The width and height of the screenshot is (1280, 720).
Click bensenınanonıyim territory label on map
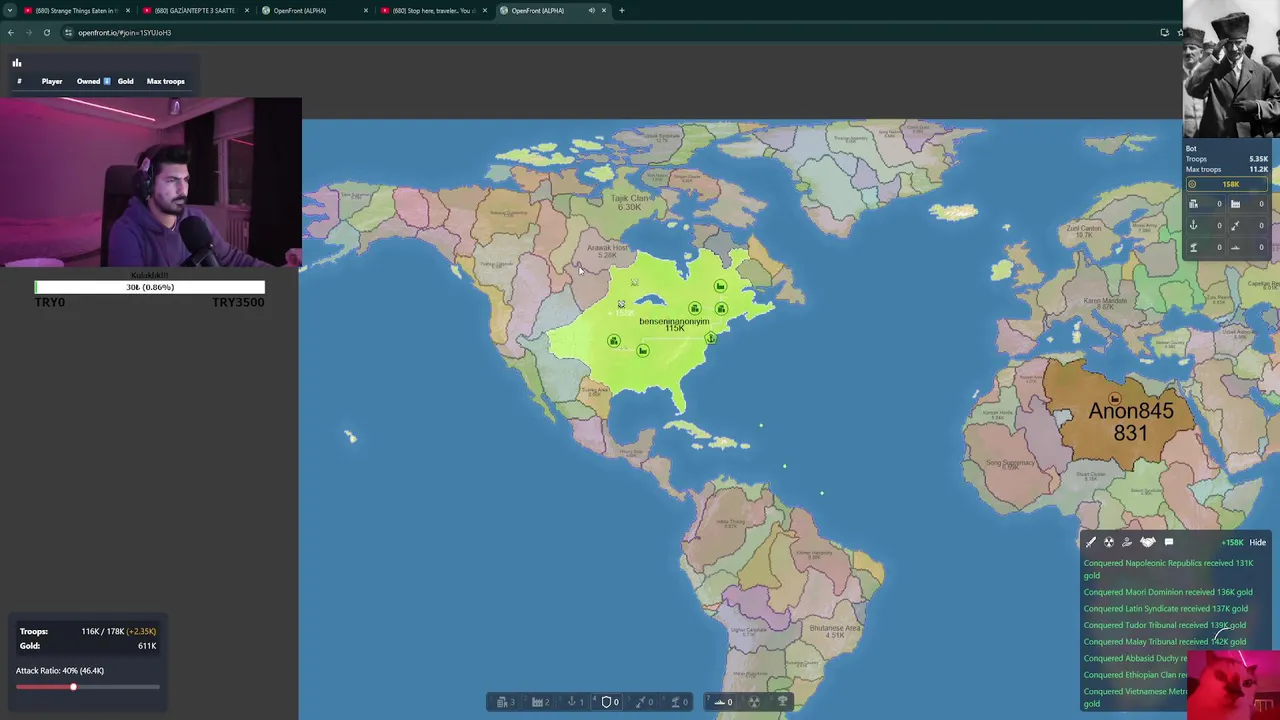coord(674,321)
